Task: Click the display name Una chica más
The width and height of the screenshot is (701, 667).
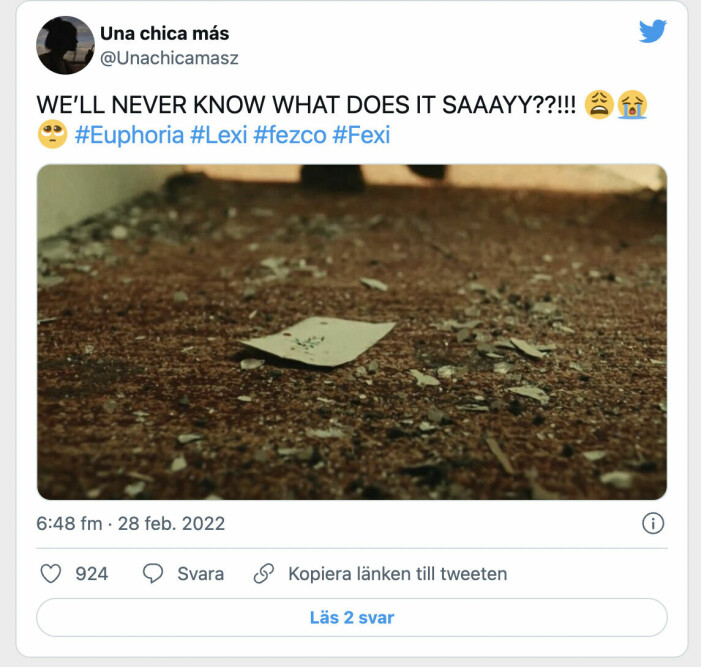Action: 165,34
